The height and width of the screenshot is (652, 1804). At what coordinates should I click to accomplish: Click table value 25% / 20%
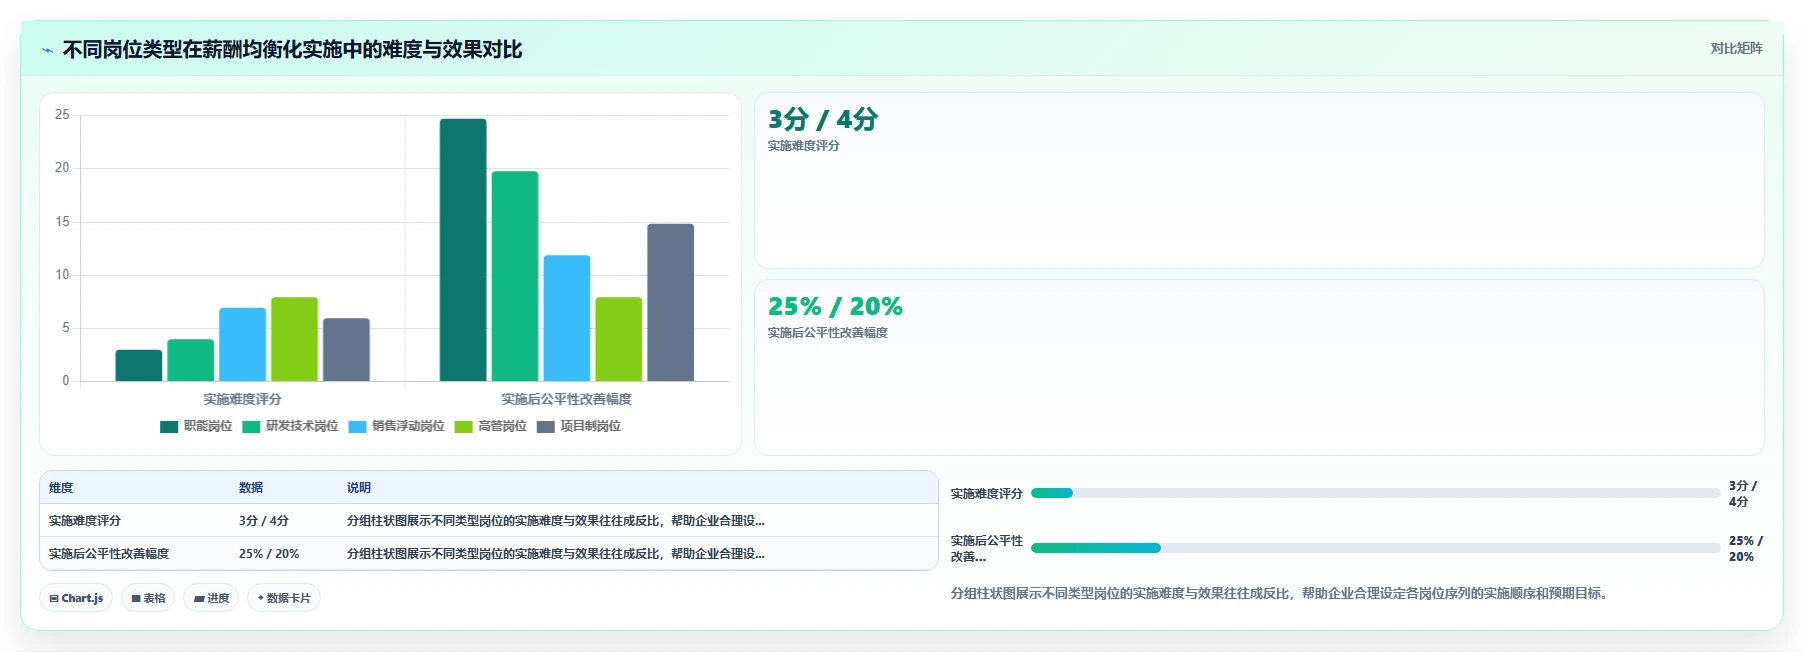[x=269, y=554]
